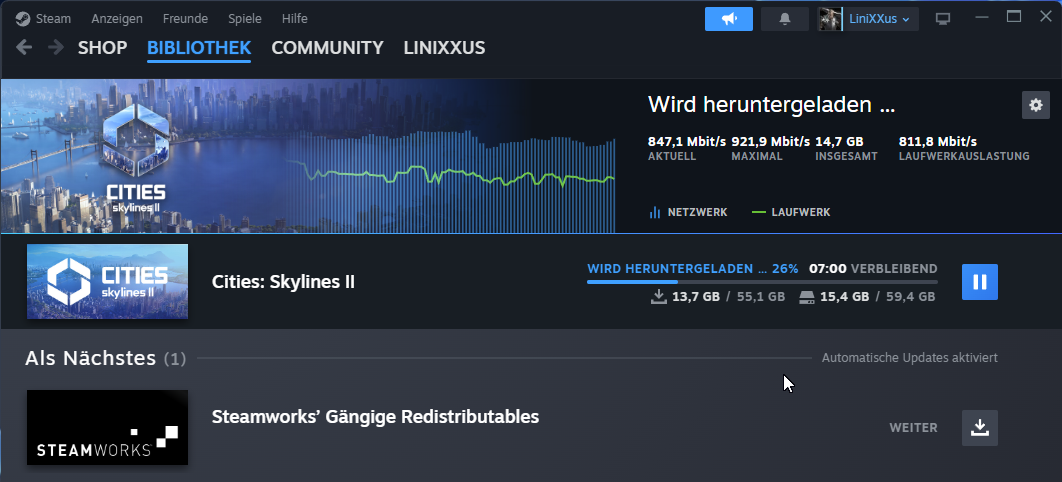
Task: Click the LAUFWERK legend green line
Action: coord(759,213)
